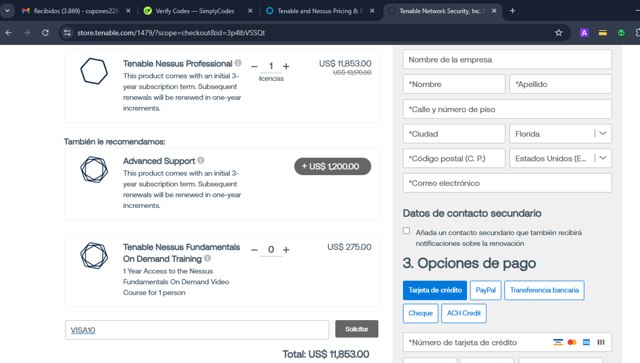Increase On Demand Training quantity

coord(286,249)
